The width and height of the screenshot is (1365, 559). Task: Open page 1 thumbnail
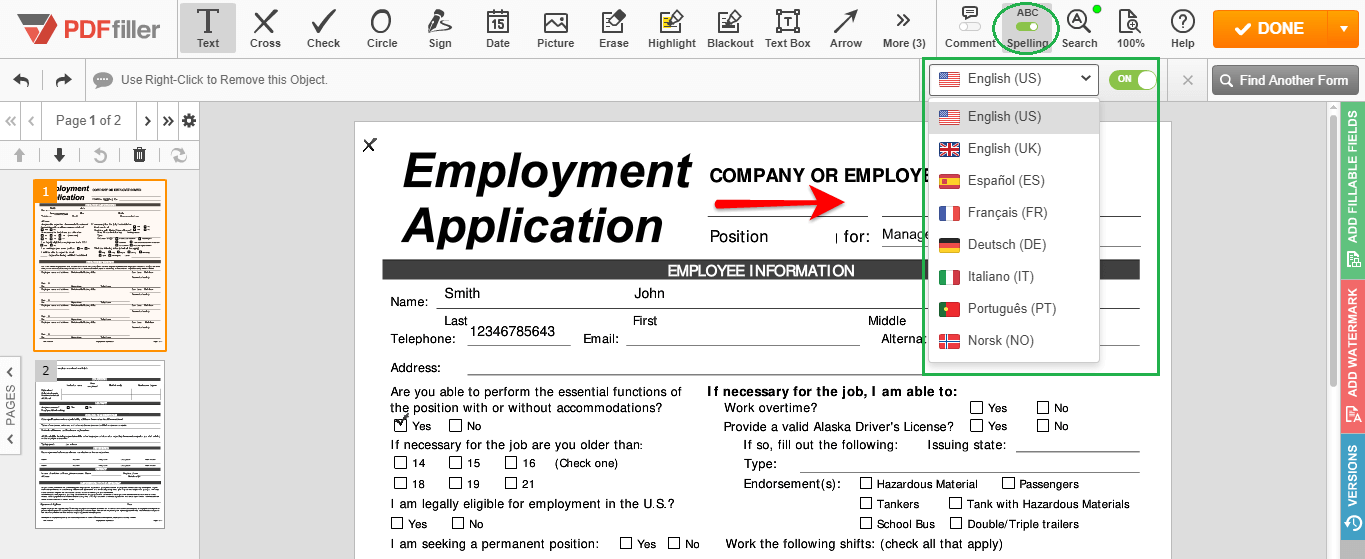point(100,265)
